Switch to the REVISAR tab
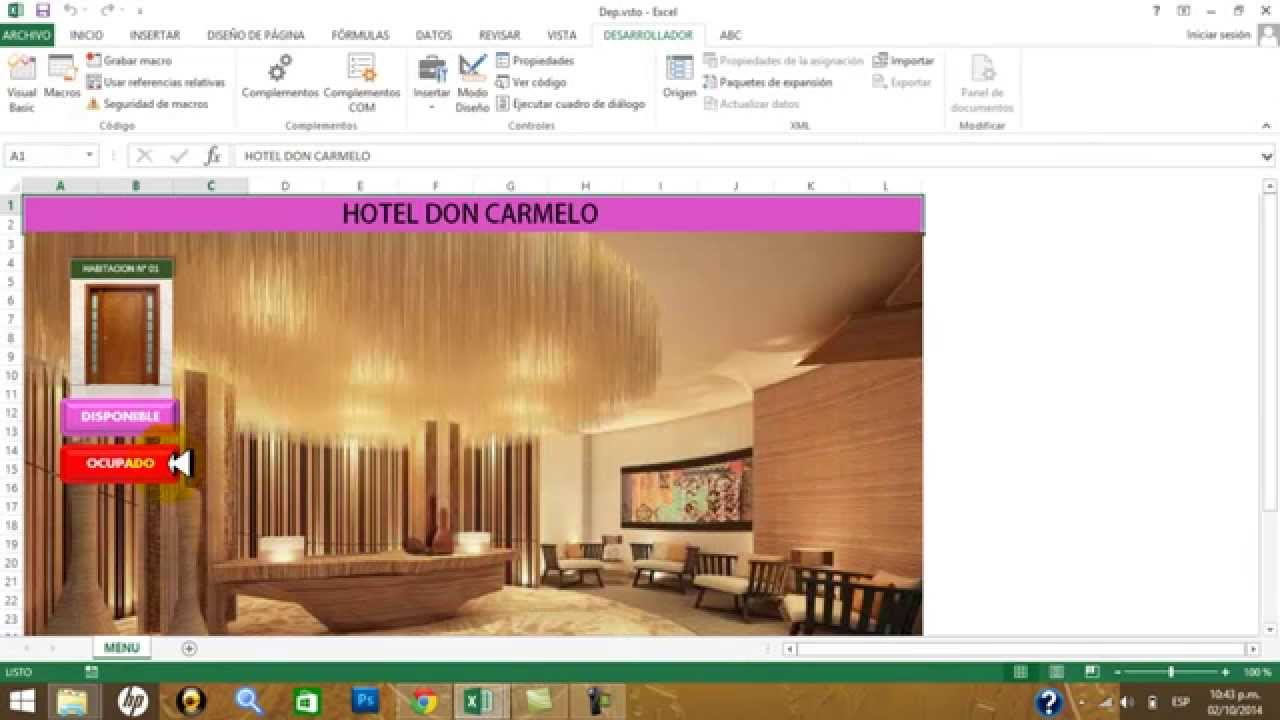Image resolution: width=1280 pixels, height=720 pixels. pos(499,35)
